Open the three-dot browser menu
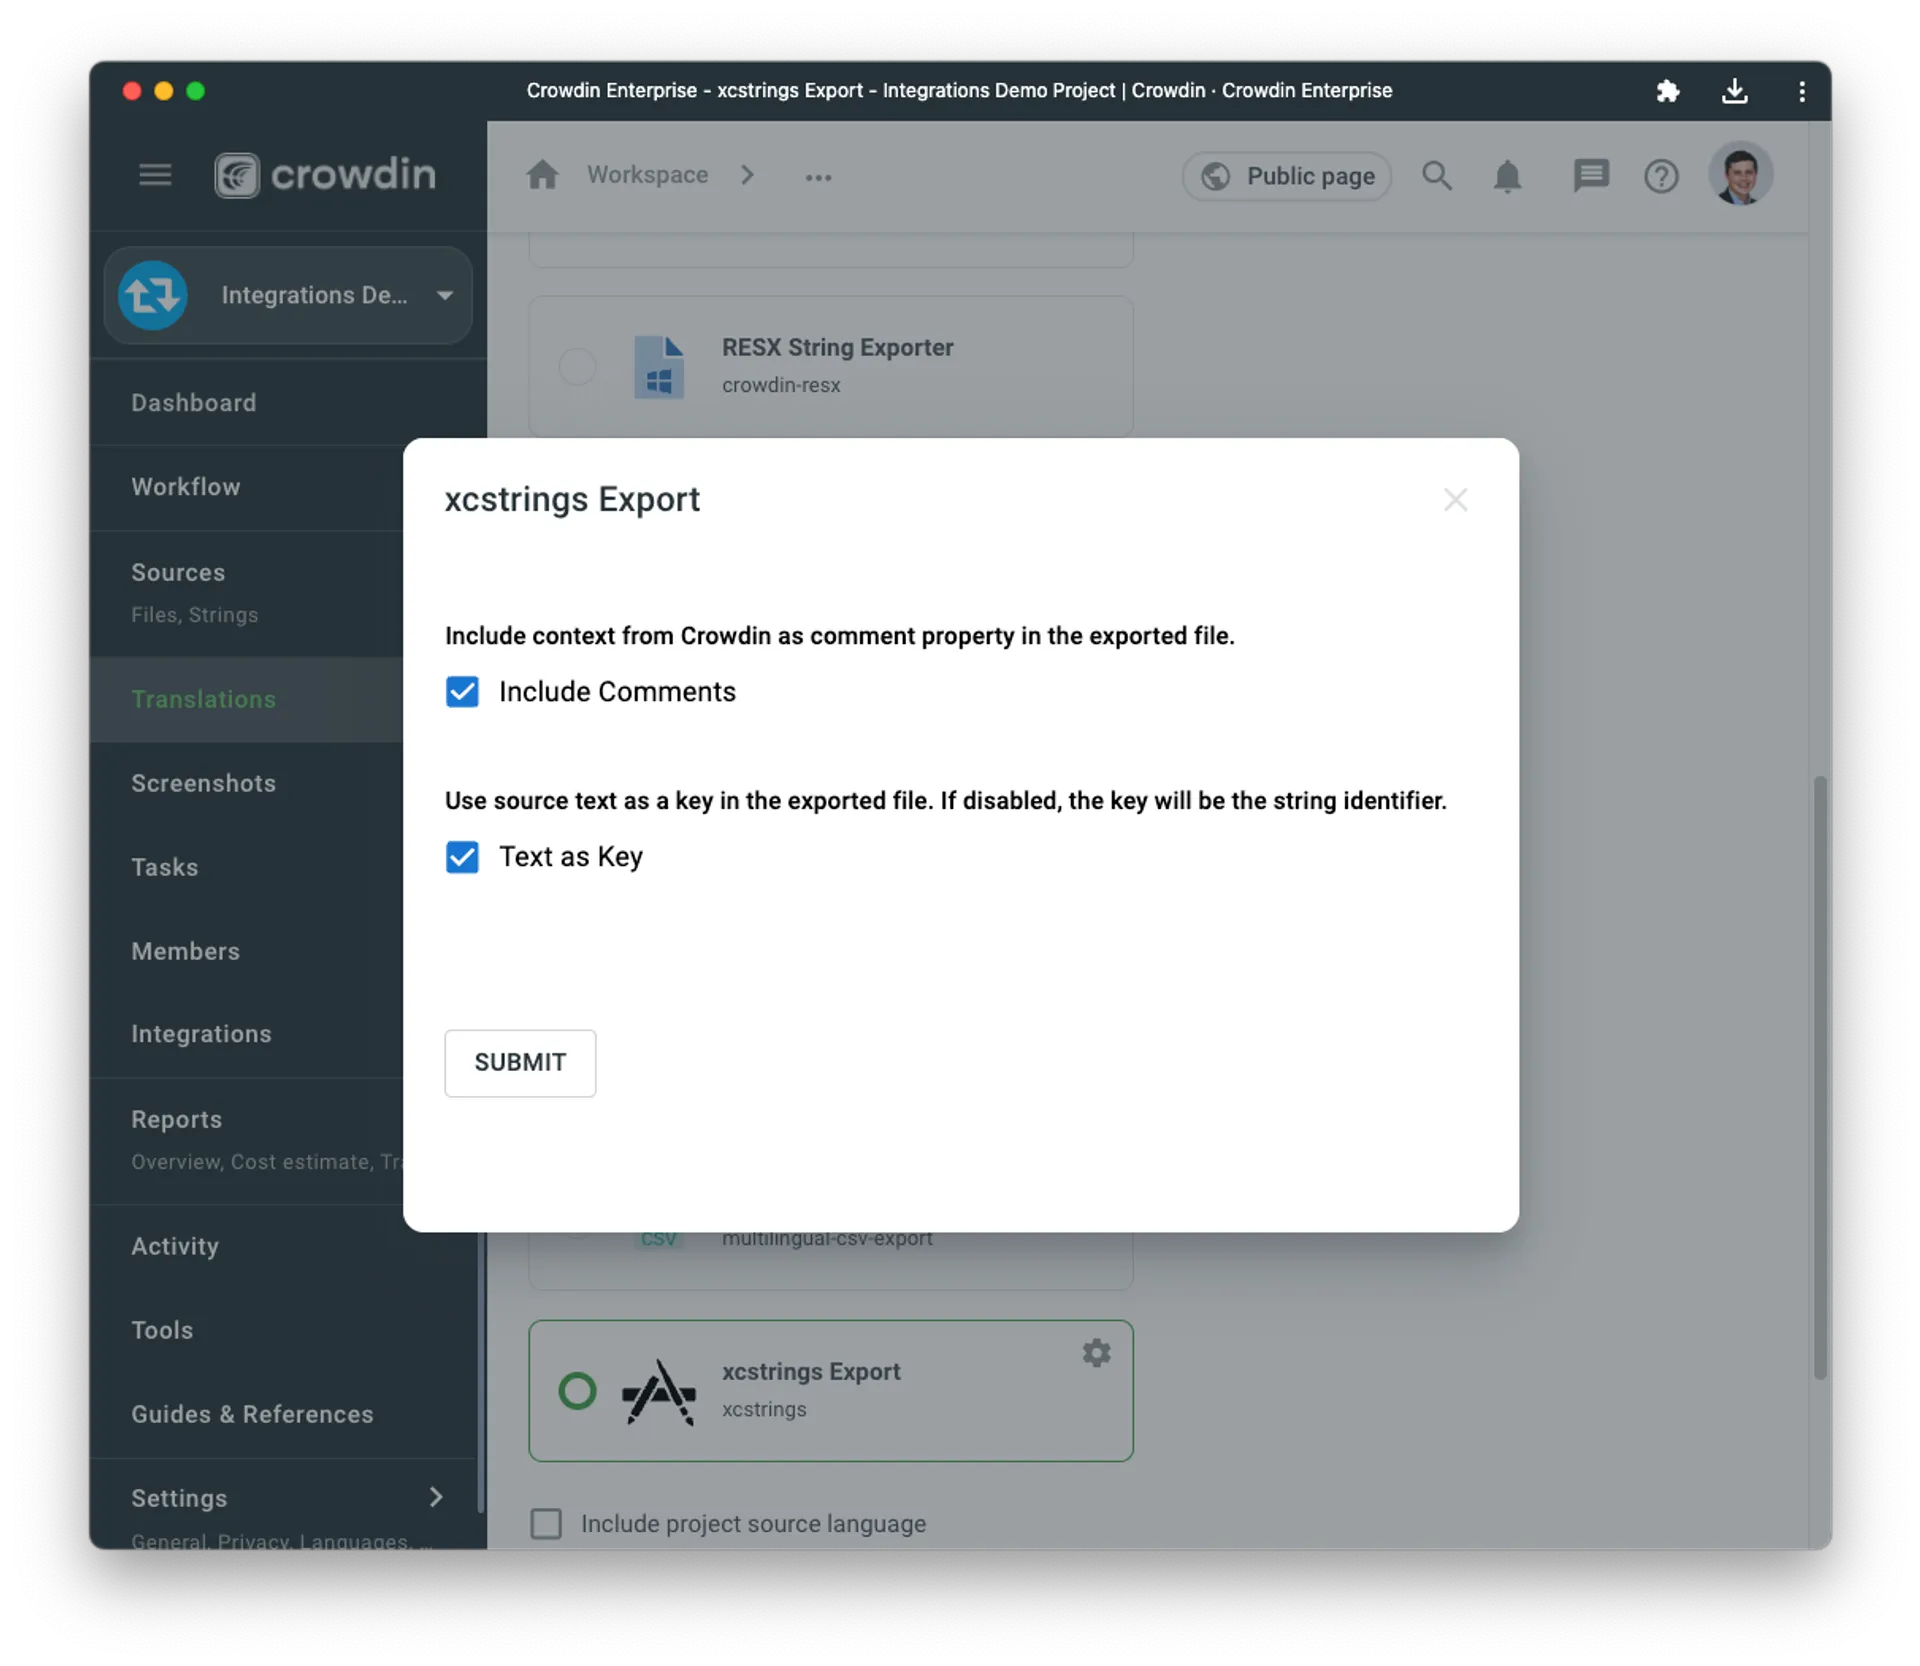This screenshot has height=1666, width=1920. 1802,91
